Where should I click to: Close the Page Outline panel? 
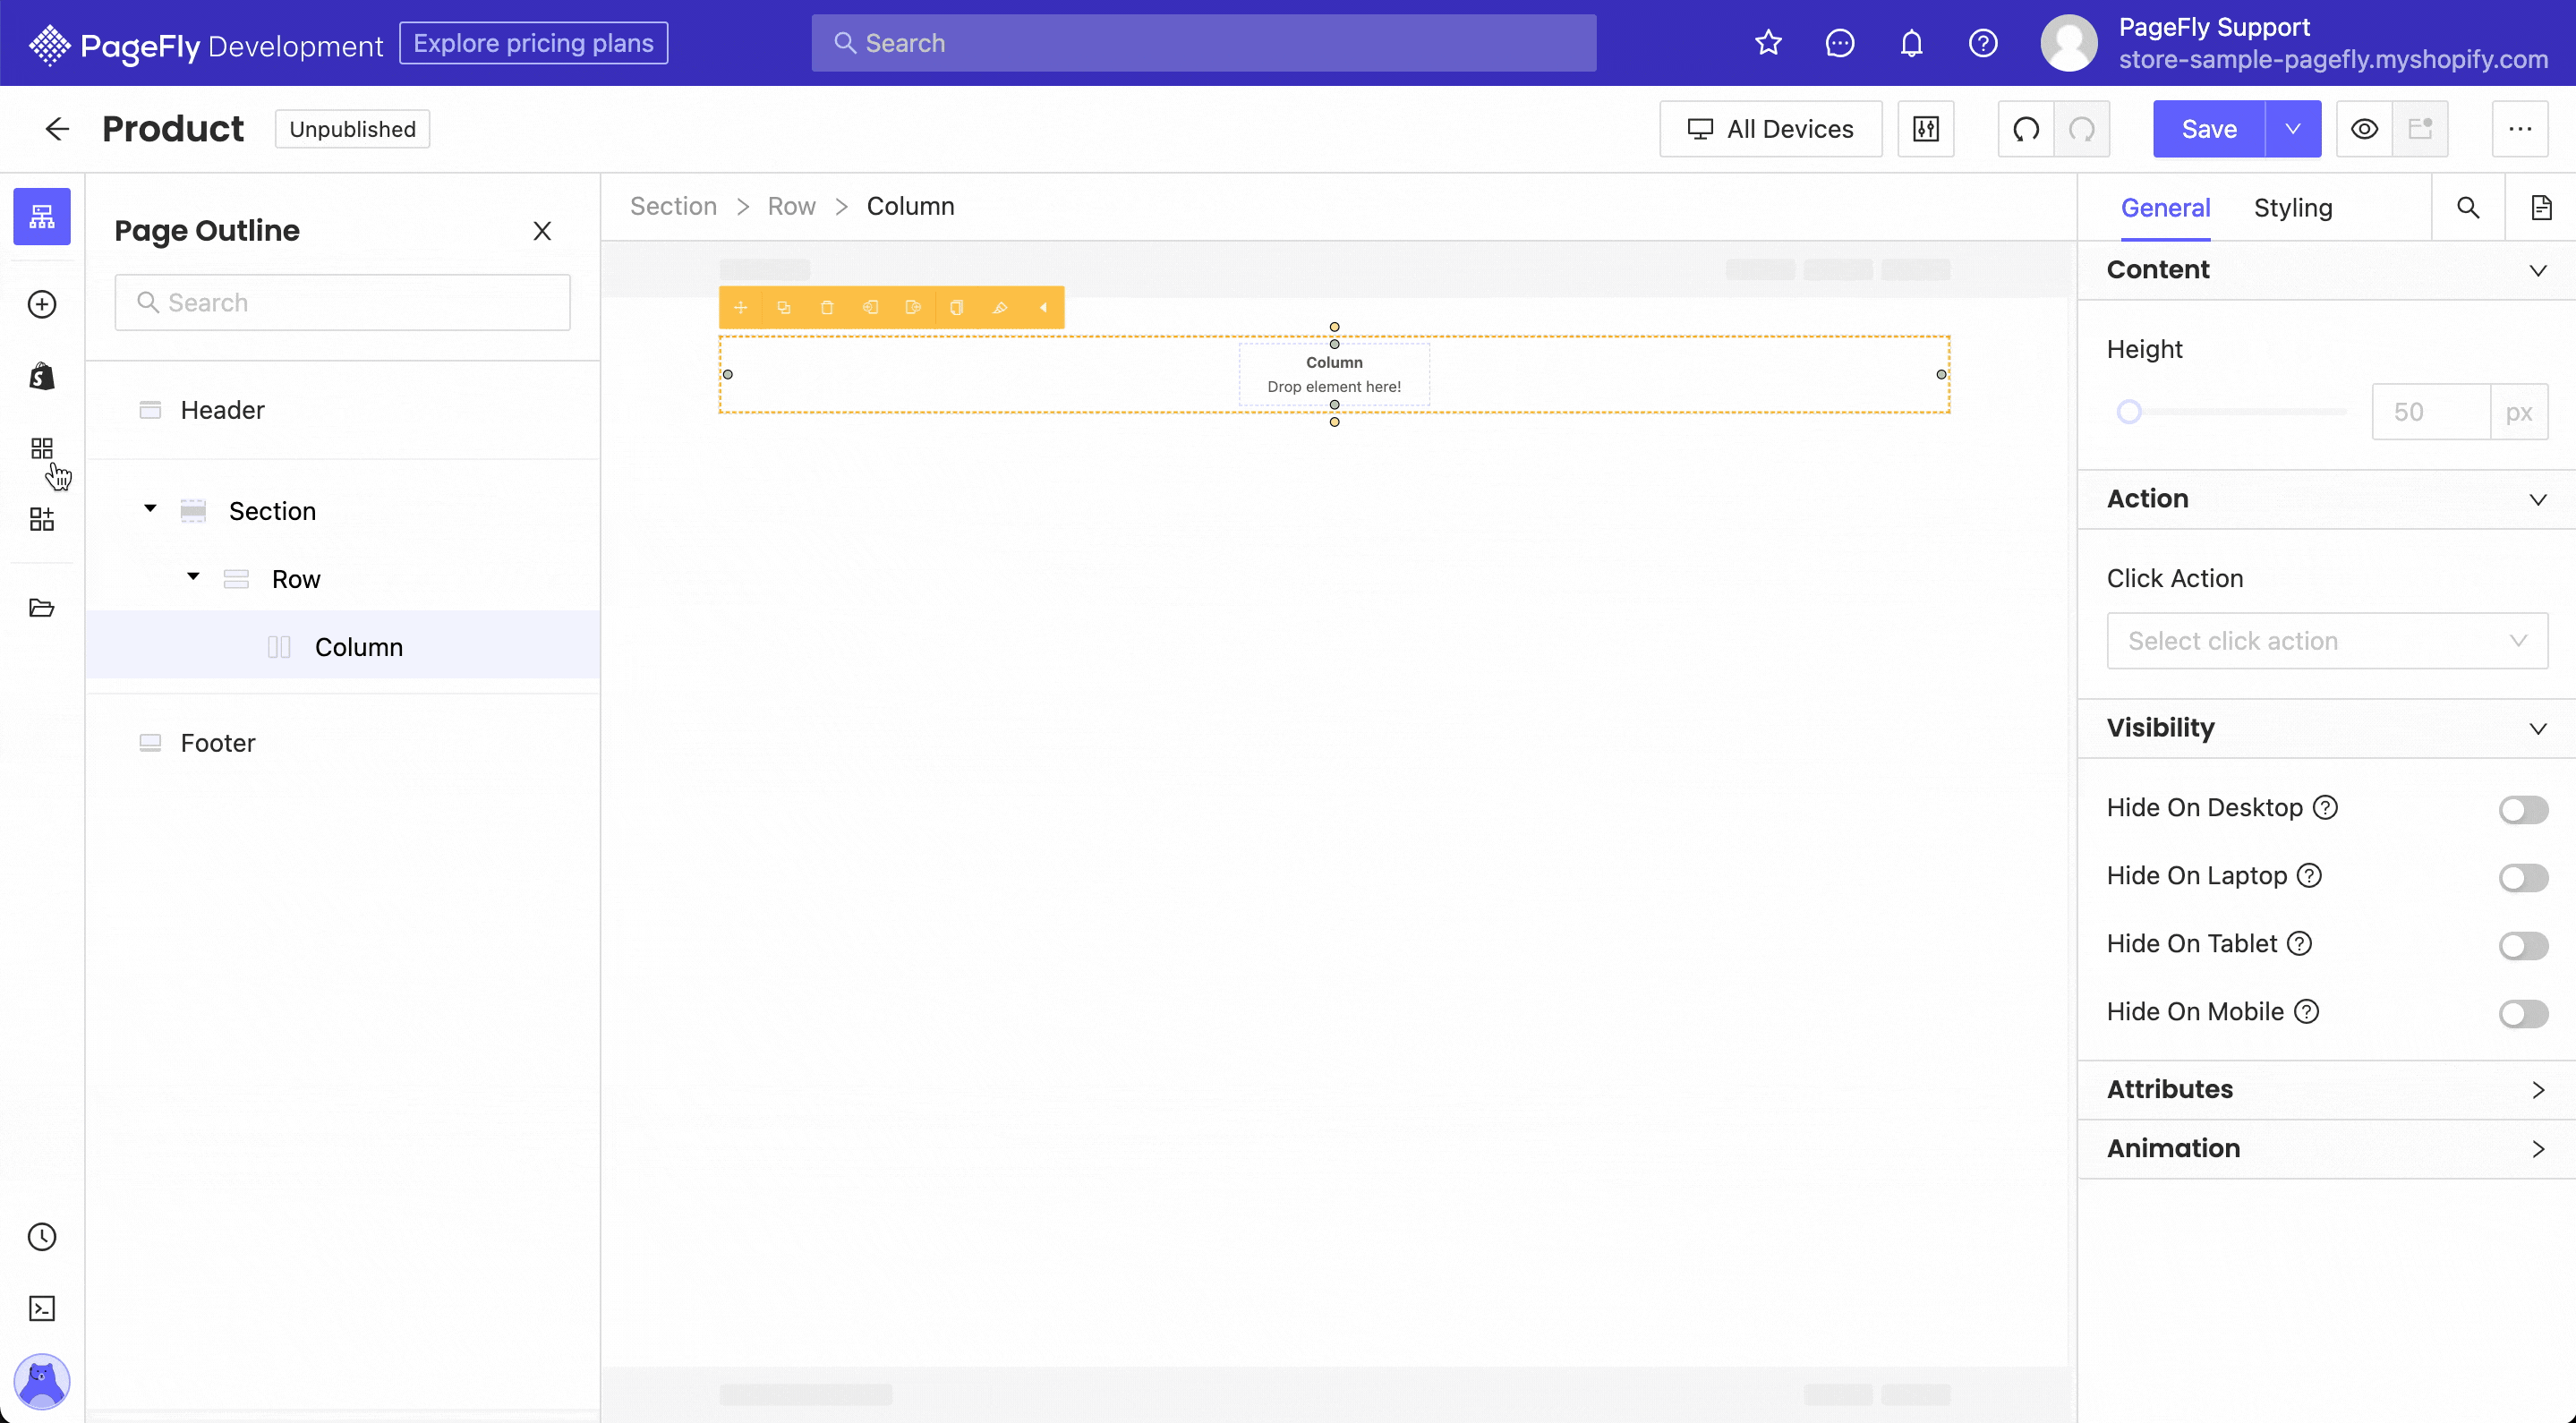click(x=542, y=231)
